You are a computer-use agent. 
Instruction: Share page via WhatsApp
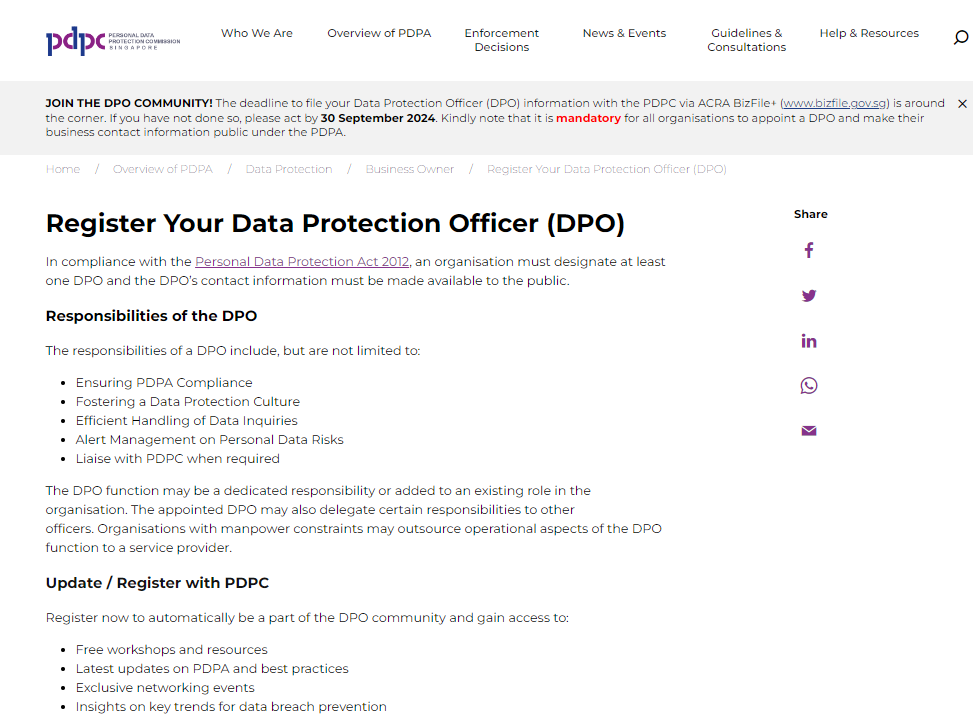809,386
